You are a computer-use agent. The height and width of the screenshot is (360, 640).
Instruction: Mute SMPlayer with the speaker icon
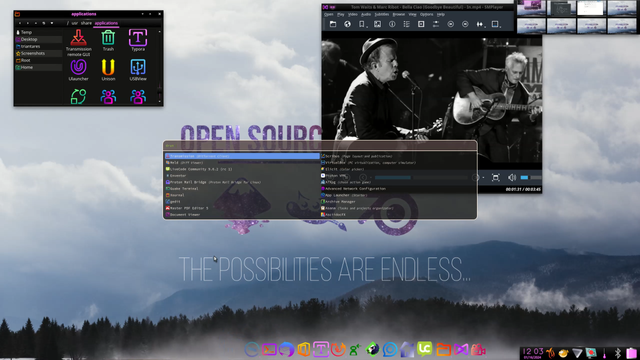tap(511, 178)
